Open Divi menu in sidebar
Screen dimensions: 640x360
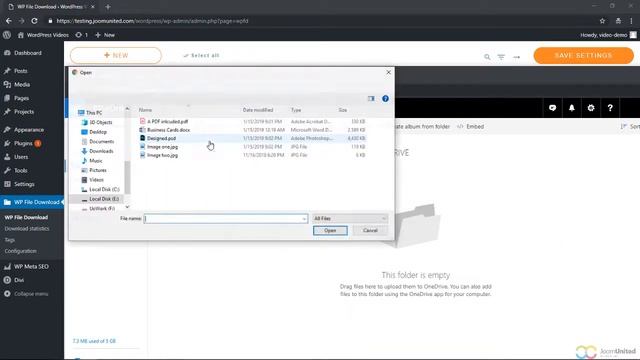[x=19, y=280]
